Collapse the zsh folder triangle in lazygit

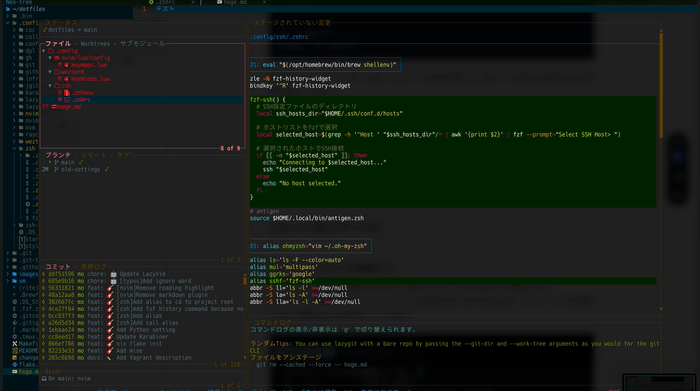tap(50, 86)
